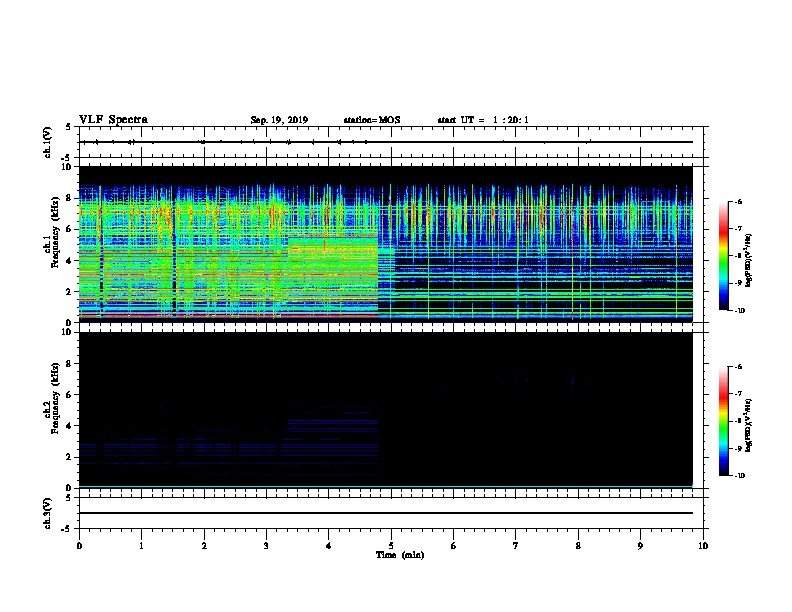The height and width of the screenshot is (612, 792).
Task: Click the ch.1 colorbar log(PSD) units label
Action: [x=749, y=260]
